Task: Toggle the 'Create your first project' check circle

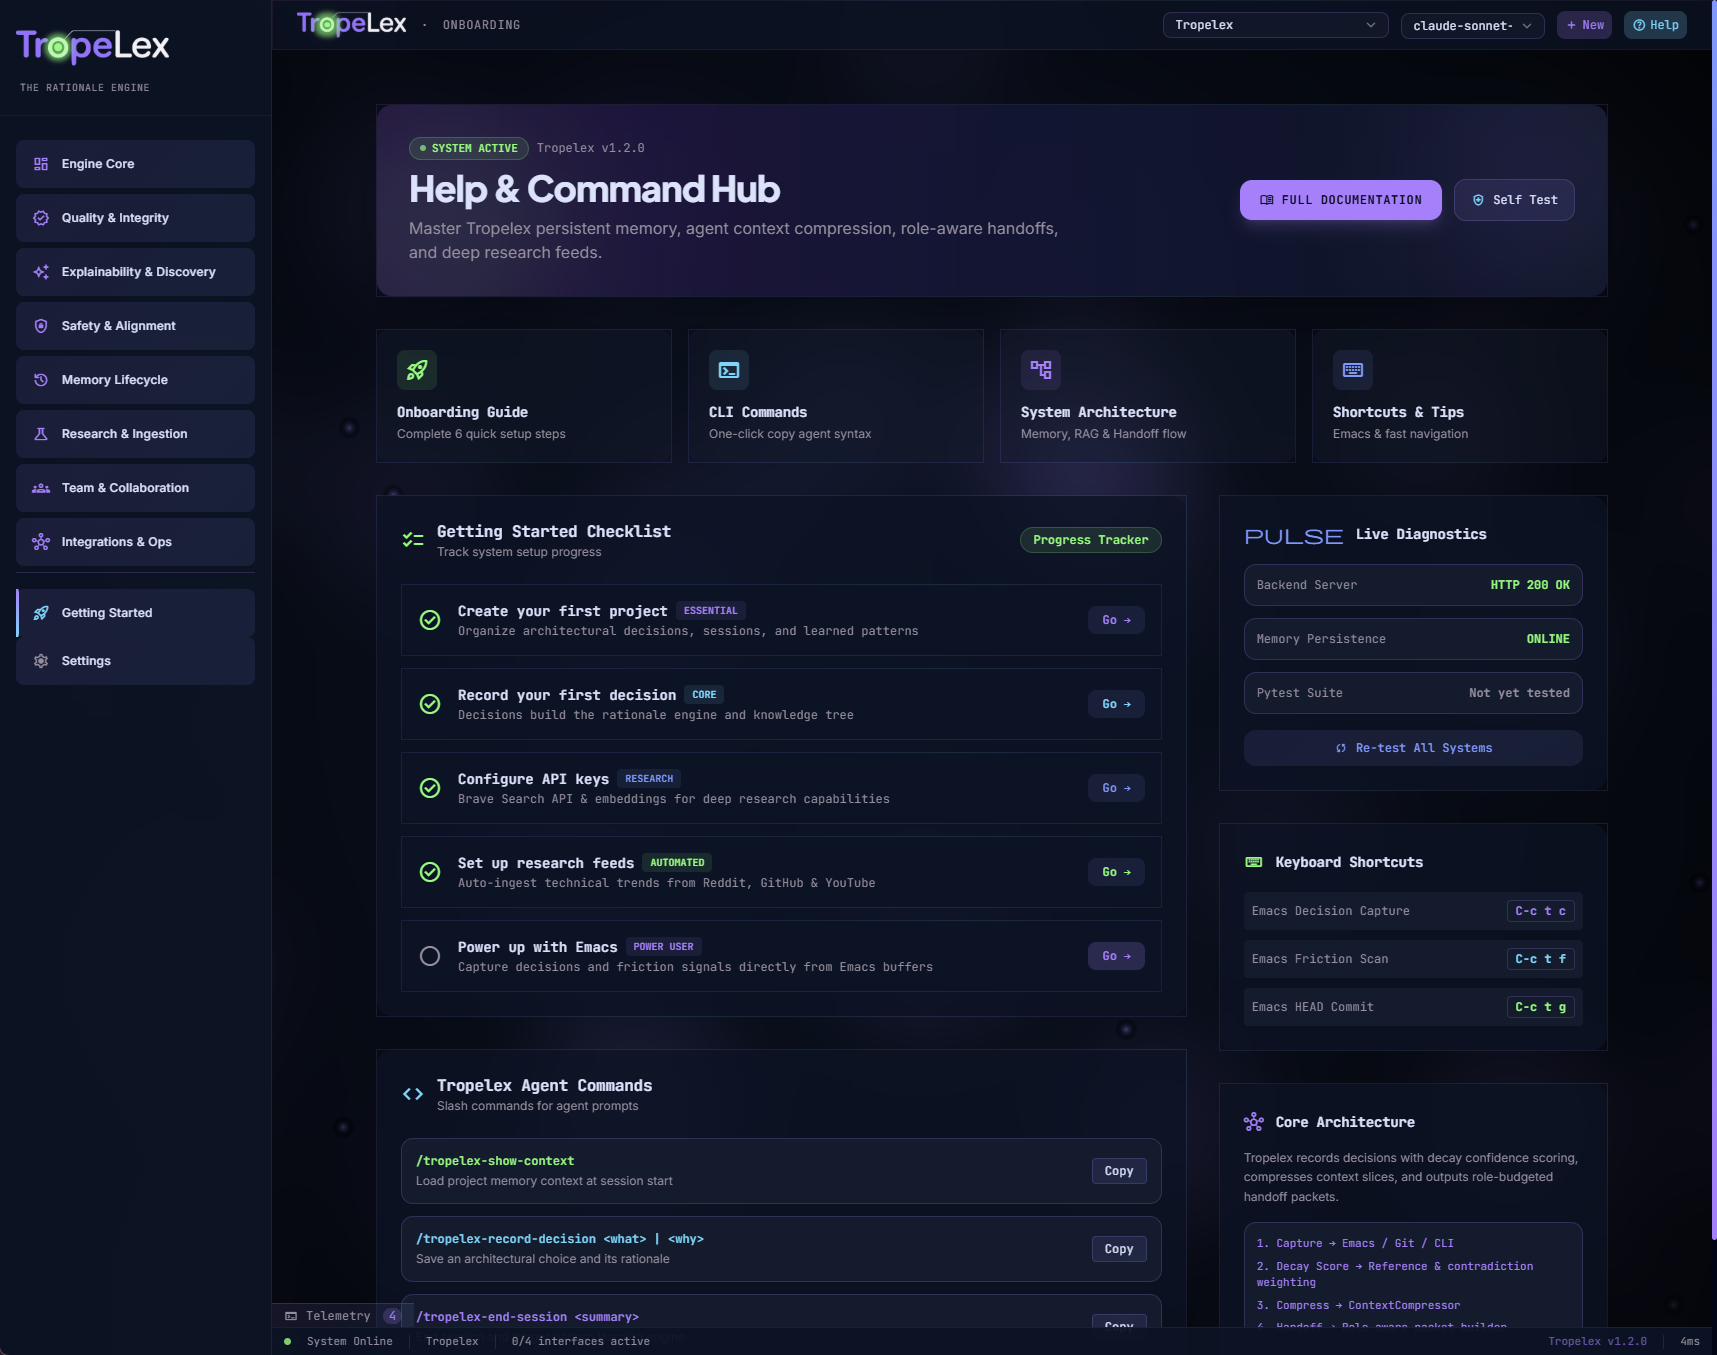Action: [430, 620]
